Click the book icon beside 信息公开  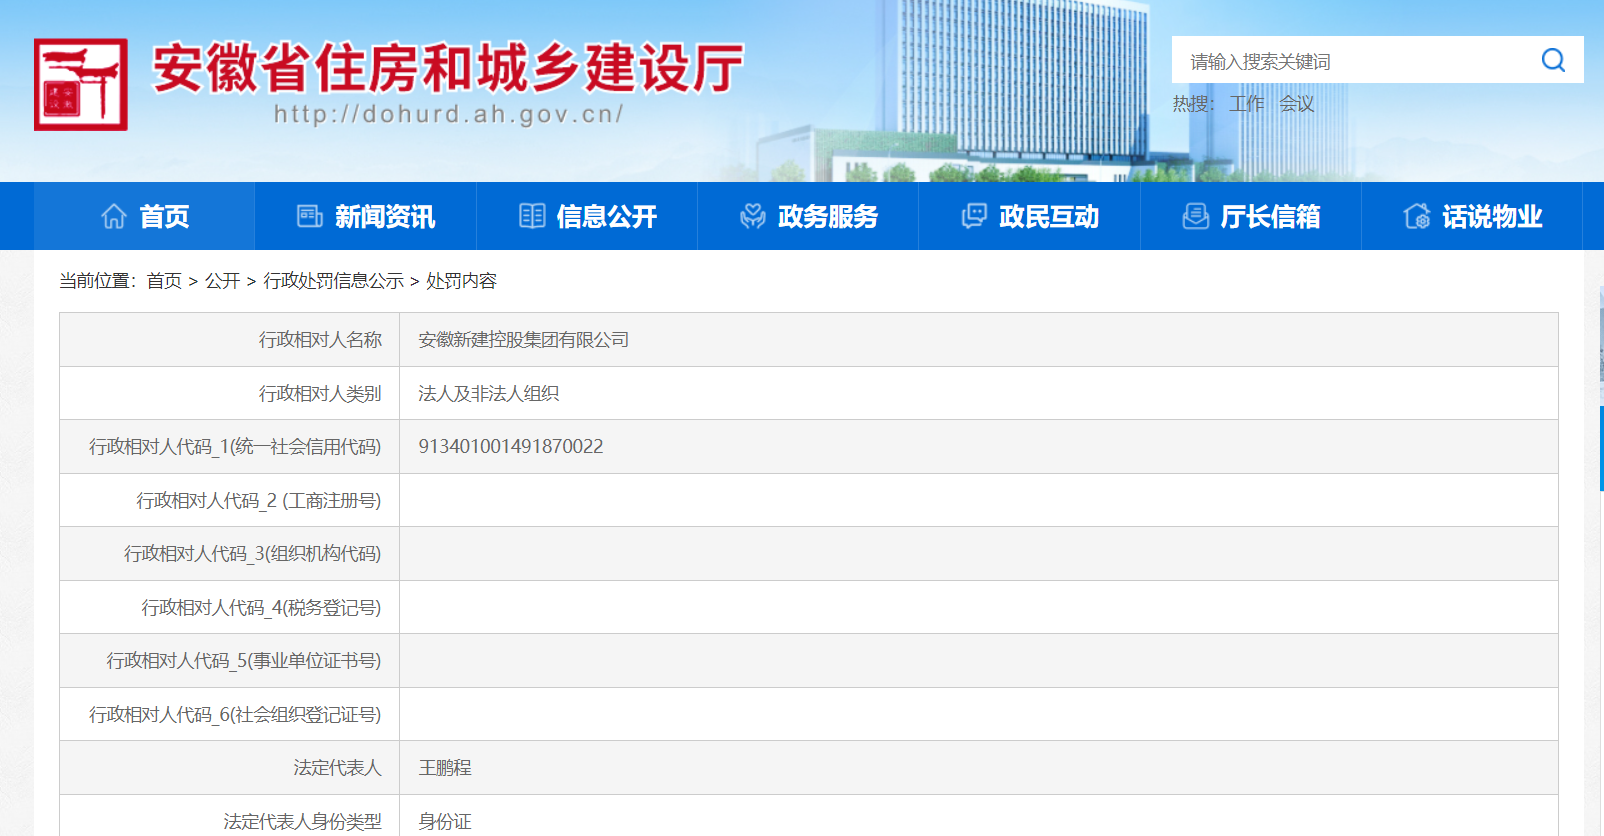pyautogui.click(x=532, y=216)
